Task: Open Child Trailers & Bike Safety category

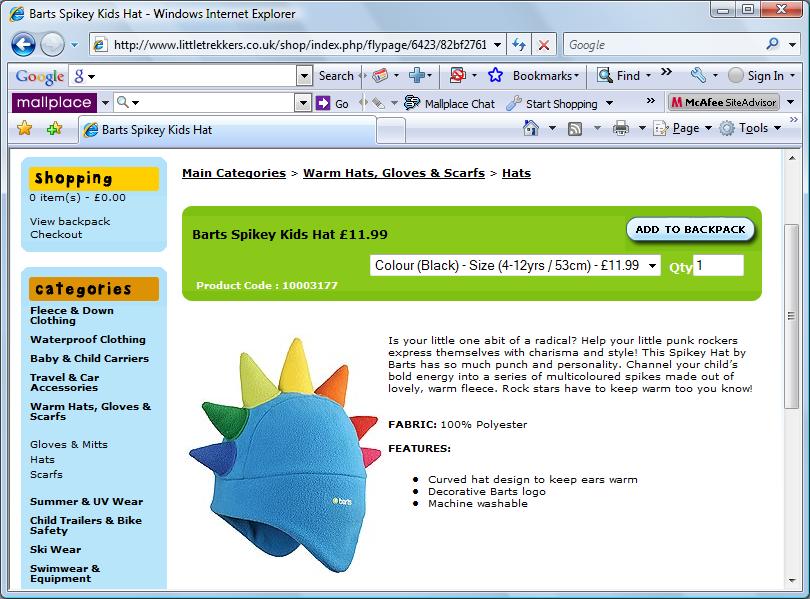Action: (x=86, y=525)
